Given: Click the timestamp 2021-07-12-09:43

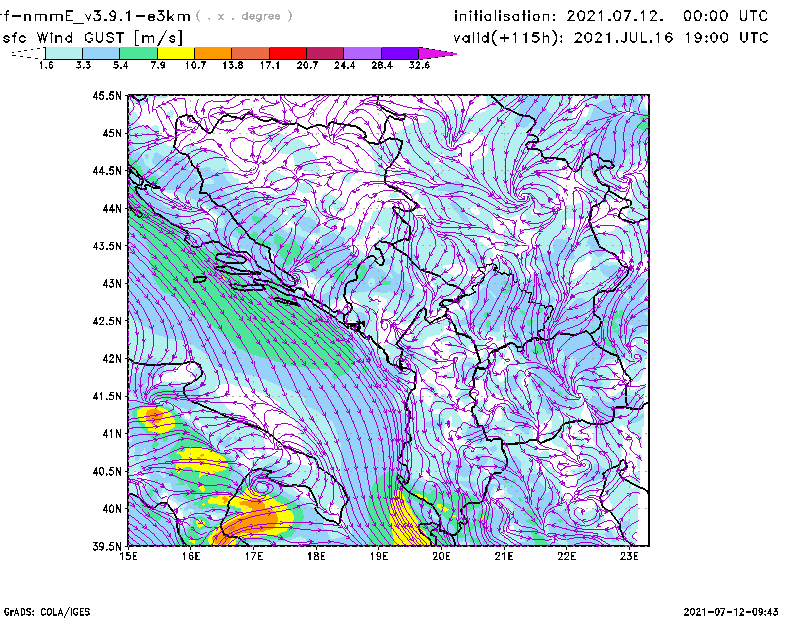Looking at the screenshot, I should pyautogui.click(x=731, y=612).
